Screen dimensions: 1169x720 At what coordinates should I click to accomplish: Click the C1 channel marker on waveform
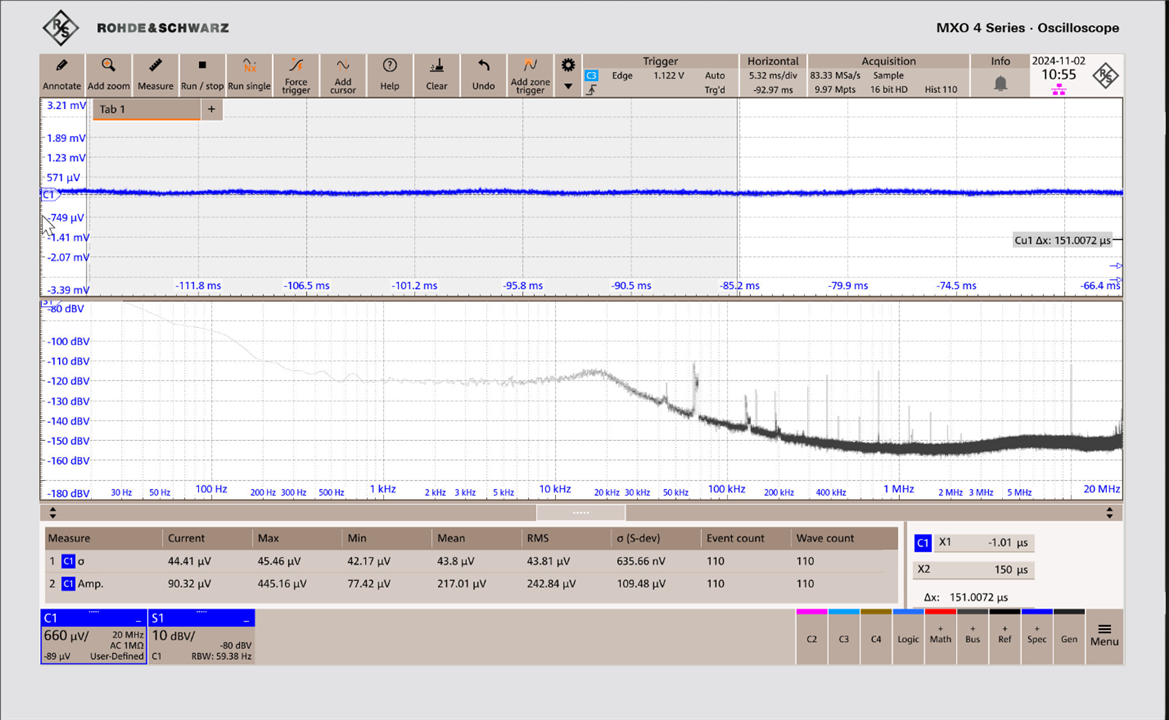[x=48, y=195]
